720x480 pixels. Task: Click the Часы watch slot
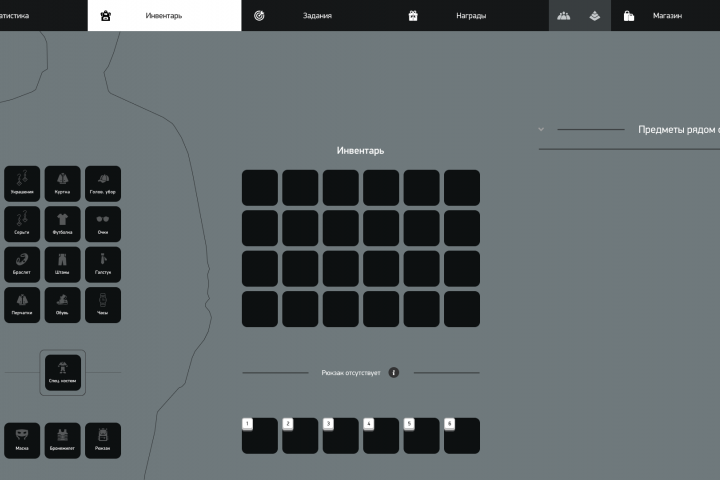(103, 305)
